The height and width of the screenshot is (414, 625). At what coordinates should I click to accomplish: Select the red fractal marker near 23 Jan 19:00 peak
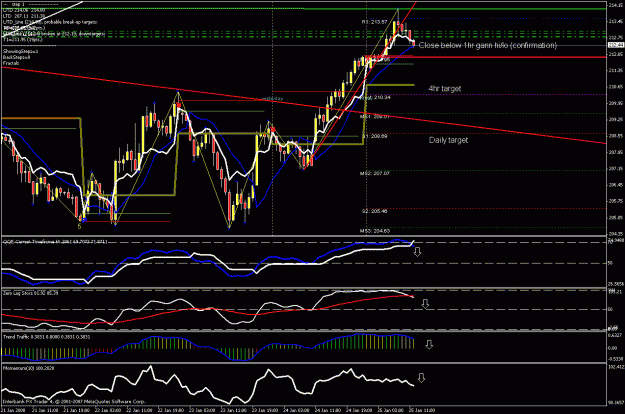pos(273,129)
